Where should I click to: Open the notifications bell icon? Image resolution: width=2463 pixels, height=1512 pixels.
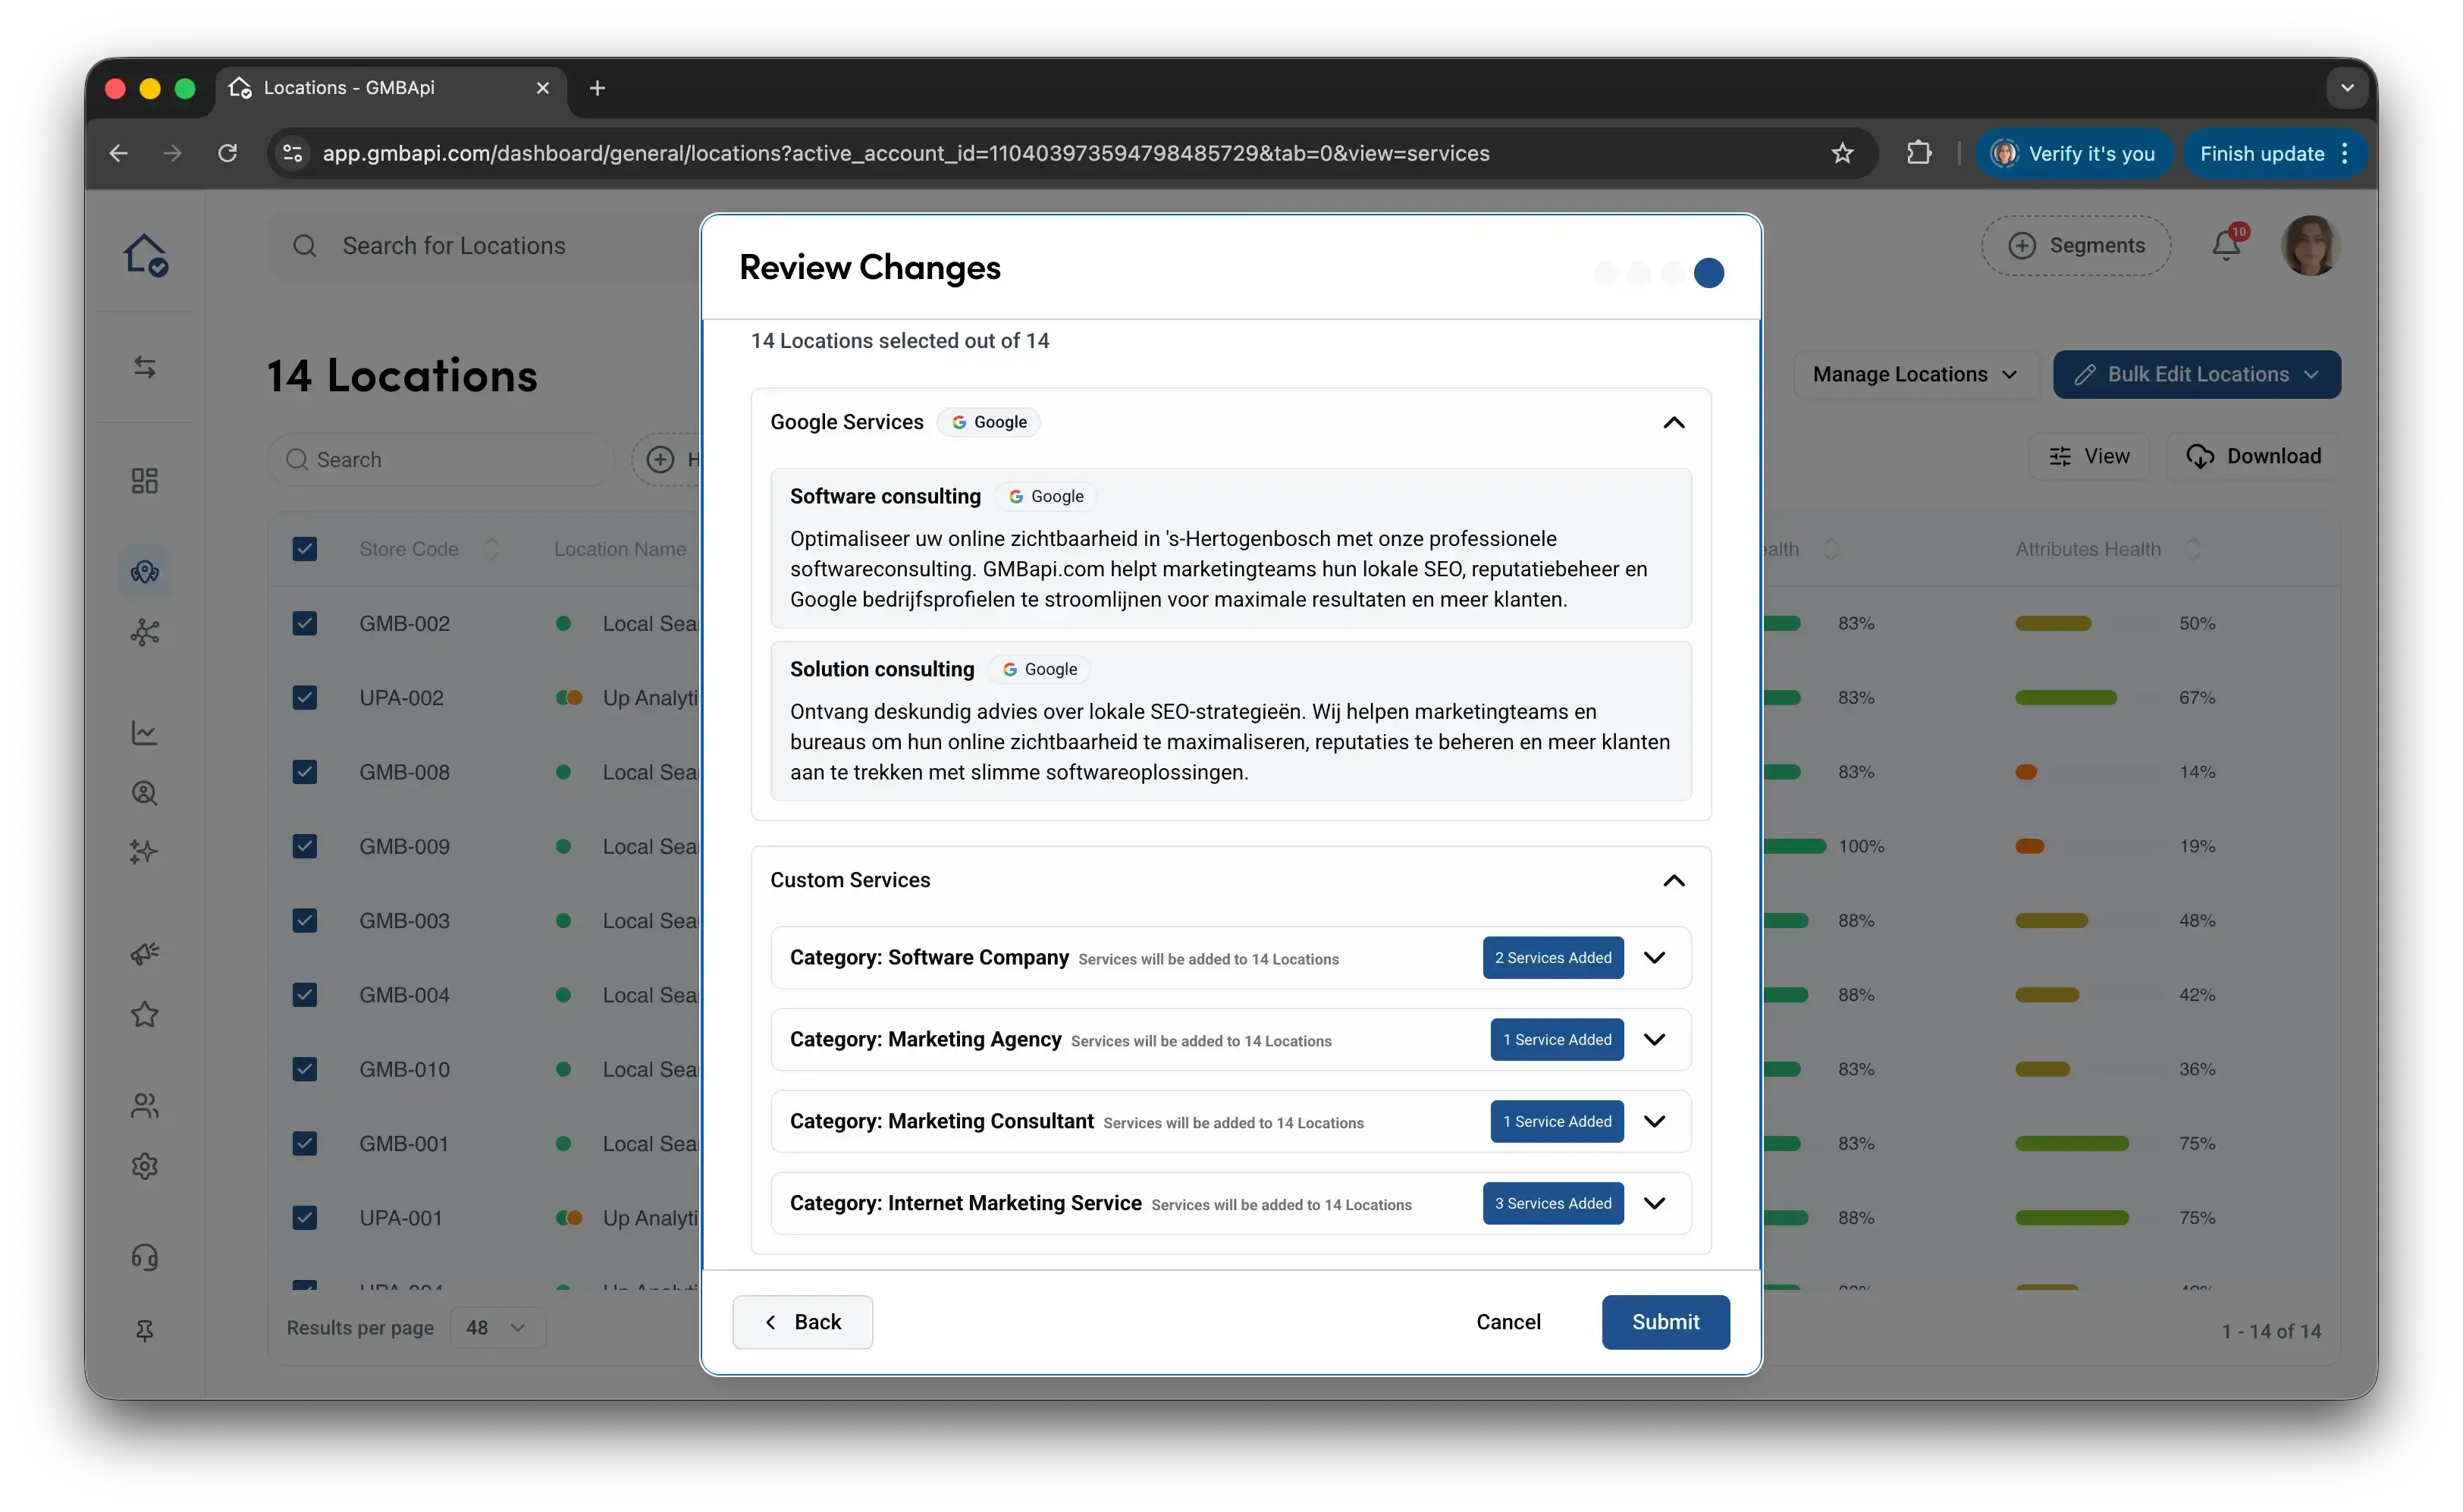click(2226, 245)
